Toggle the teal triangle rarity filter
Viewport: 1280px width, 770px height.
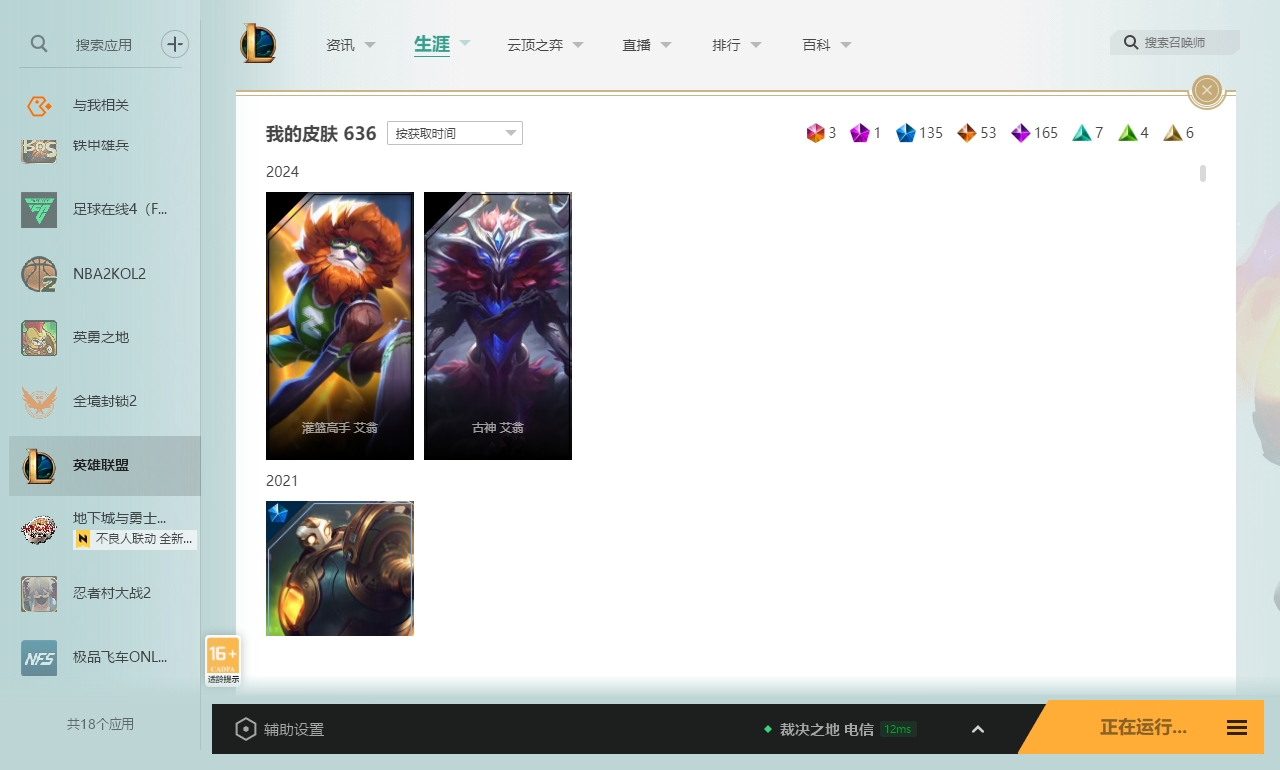coord(1082,132)
